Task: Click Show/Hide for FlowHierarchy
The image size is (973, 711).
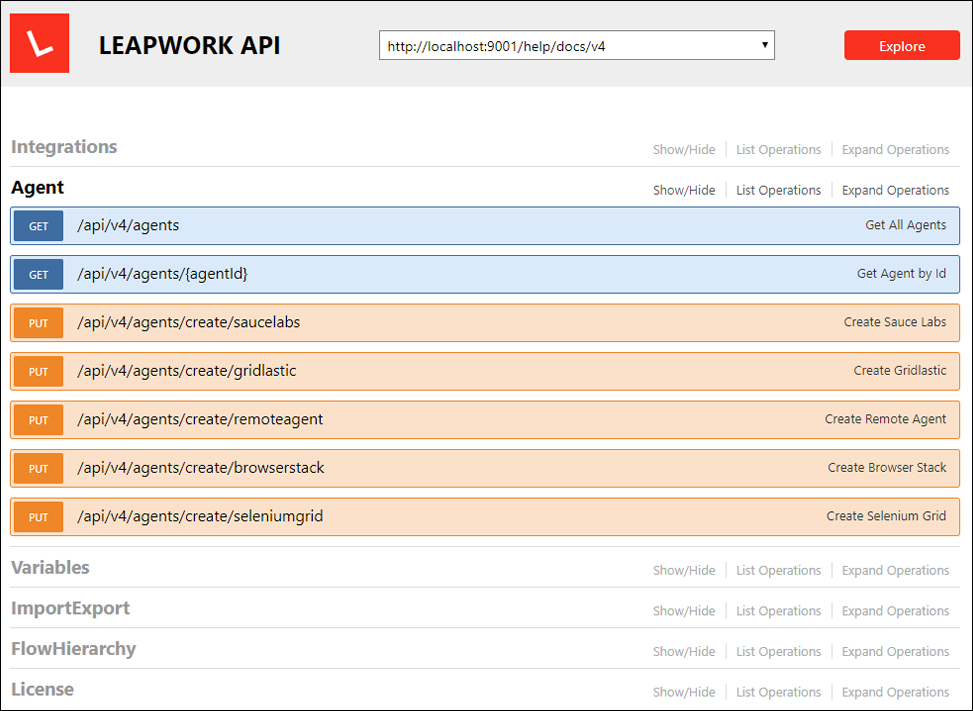Action: 684,651
